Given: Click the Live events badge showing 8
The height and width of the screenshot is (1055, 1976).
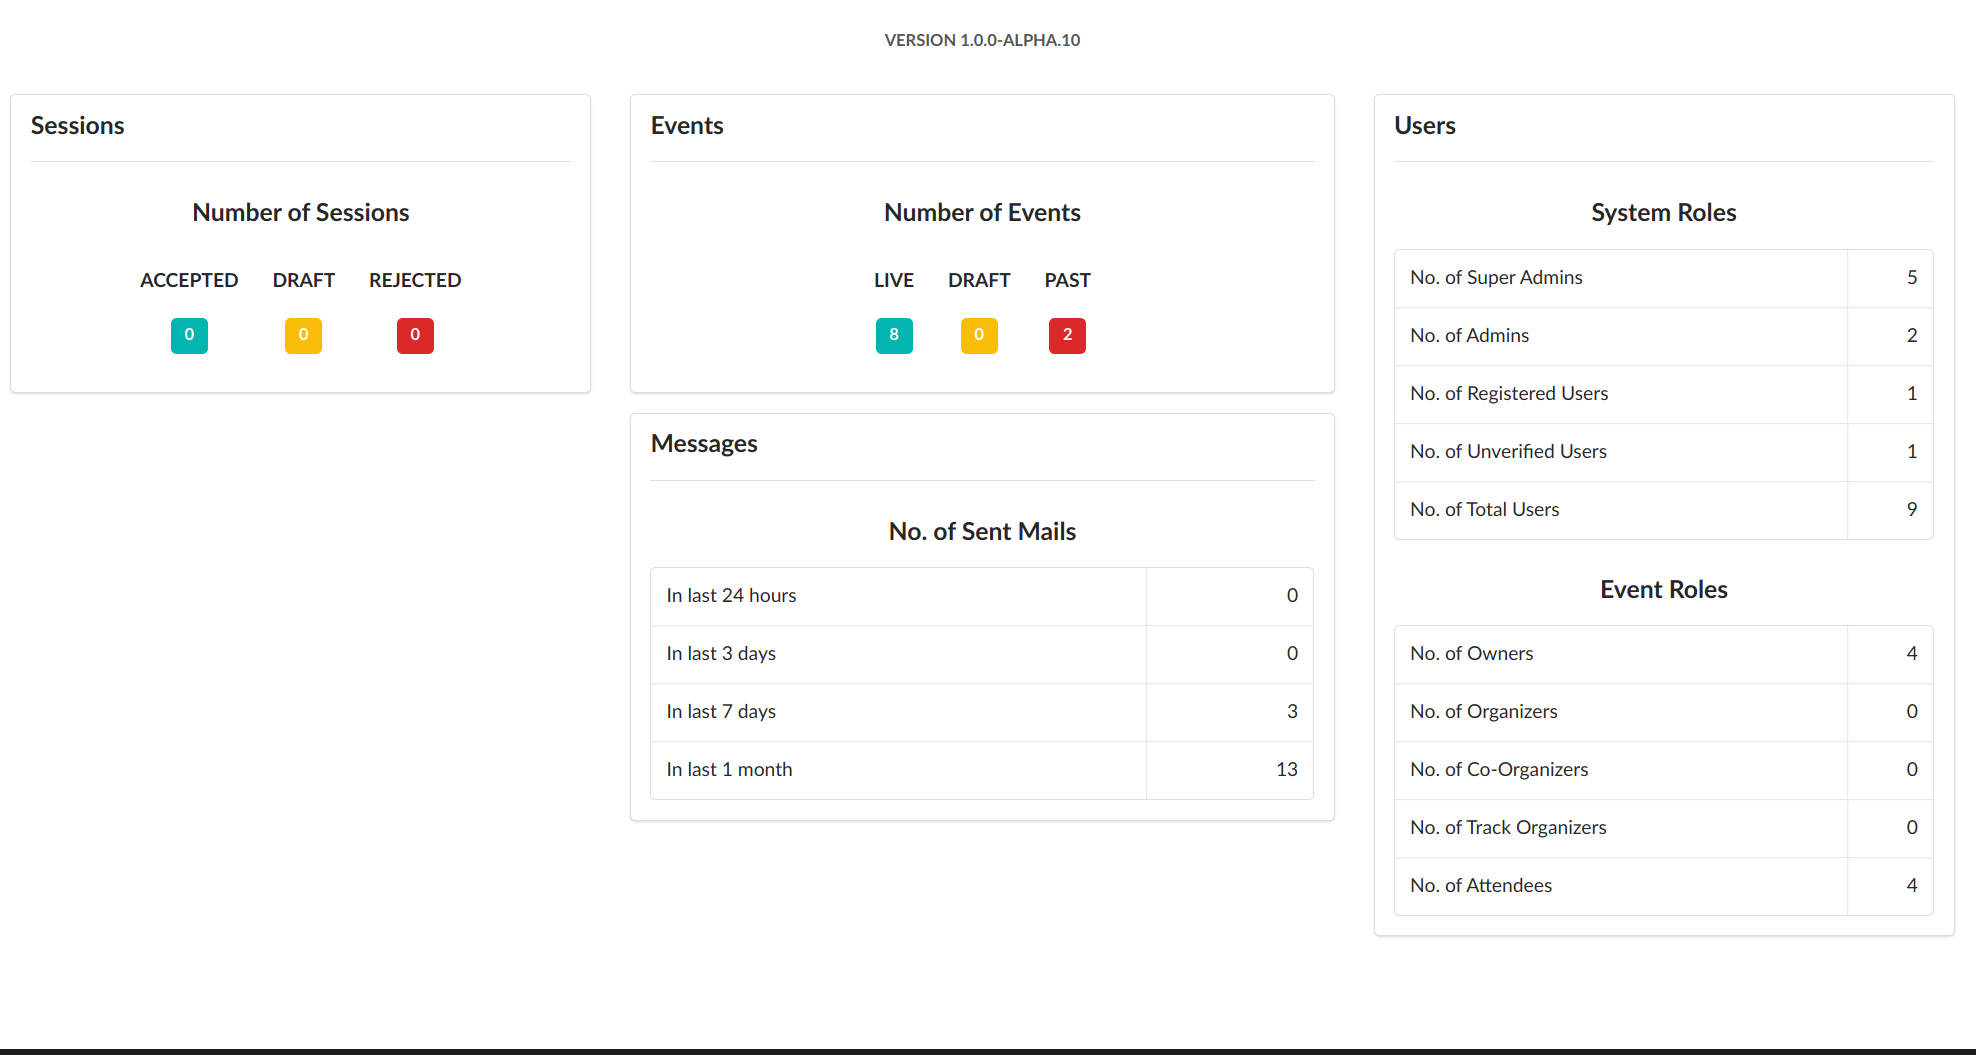Looking at the screenshot, I should tap(894, 335).
